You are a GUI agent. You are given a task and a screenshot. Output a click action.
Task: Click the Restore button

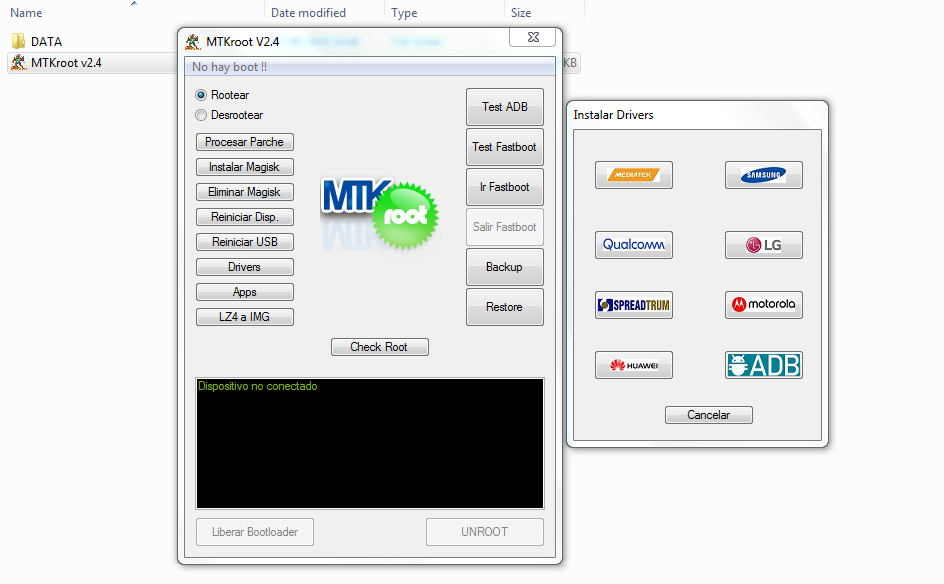pos(505,307)
